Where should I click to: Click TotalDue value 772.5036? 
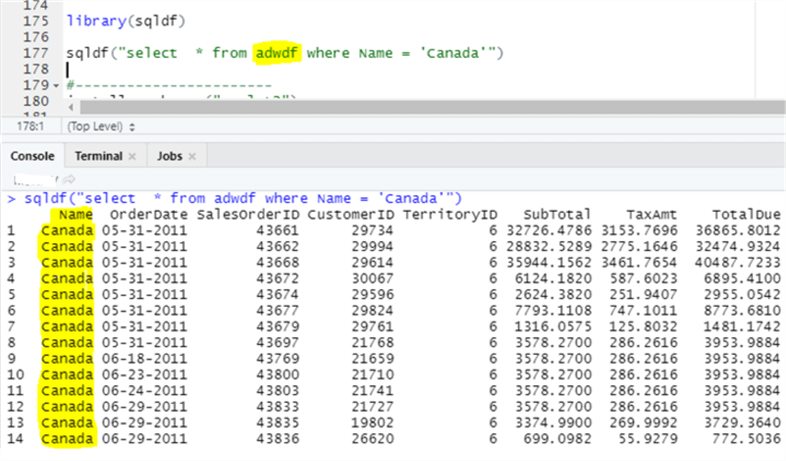746,439
